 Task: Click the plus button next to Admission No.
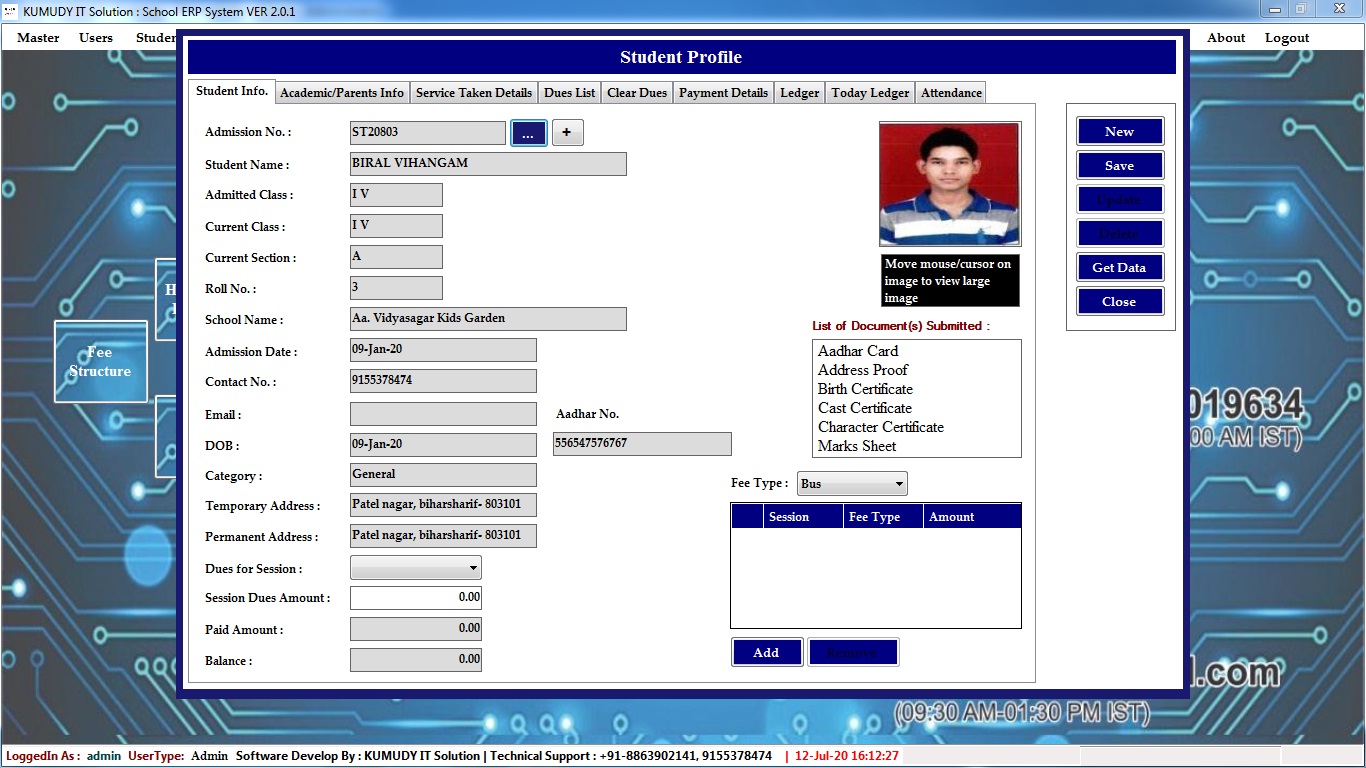[567, 133]
